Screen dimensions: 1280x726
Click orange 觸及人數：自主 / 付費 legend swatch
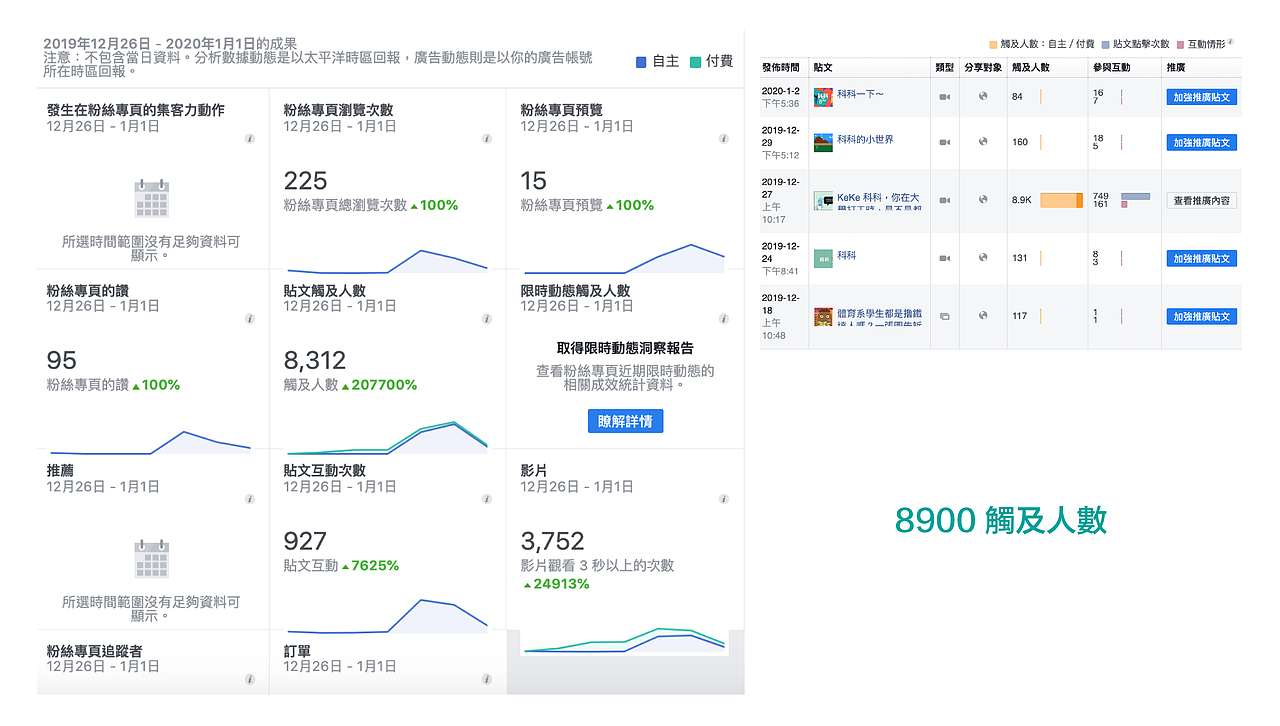(993, 45)
